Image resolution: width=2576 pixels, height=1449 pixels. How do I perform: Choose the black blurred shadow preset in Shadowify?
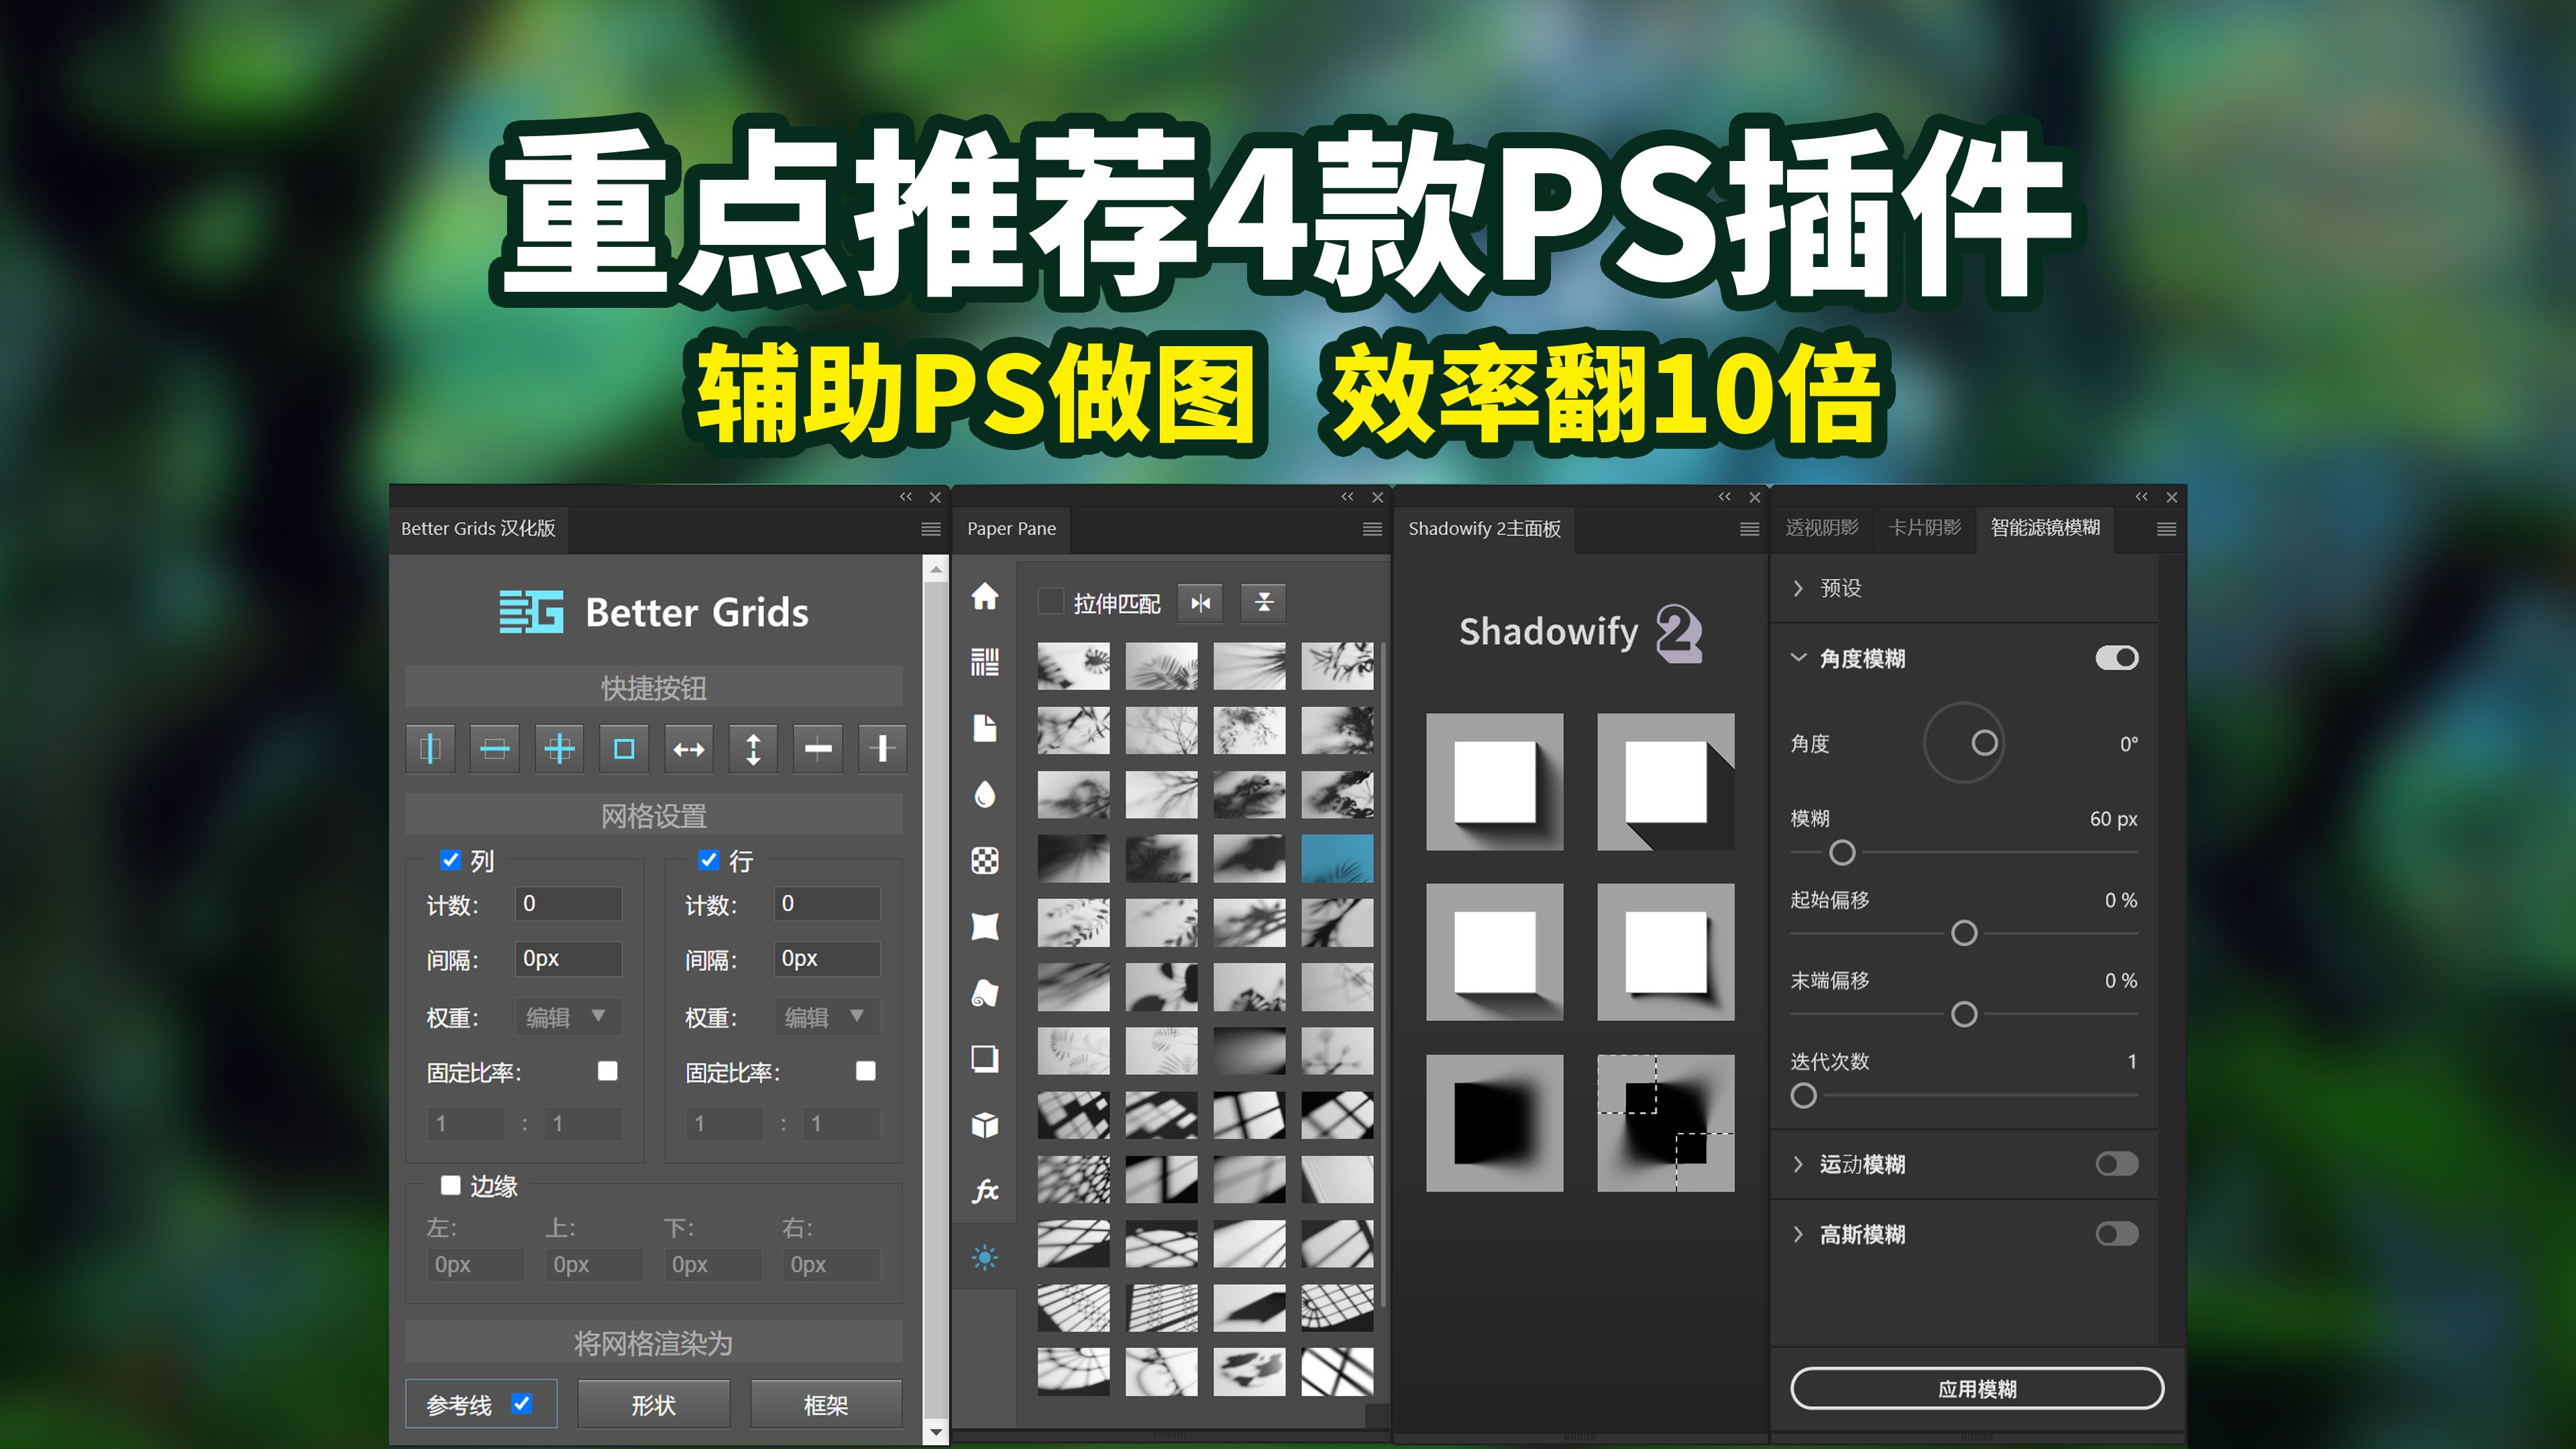[x=1494, y=1123]
